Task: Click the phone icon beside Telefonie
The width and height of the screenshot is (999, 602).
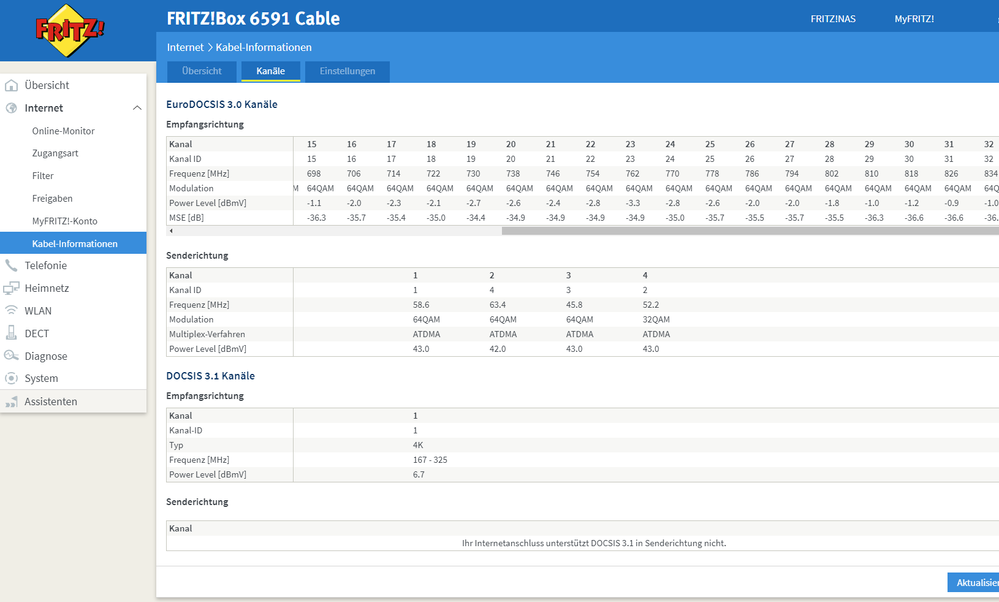Action: (x=11, y=266)
